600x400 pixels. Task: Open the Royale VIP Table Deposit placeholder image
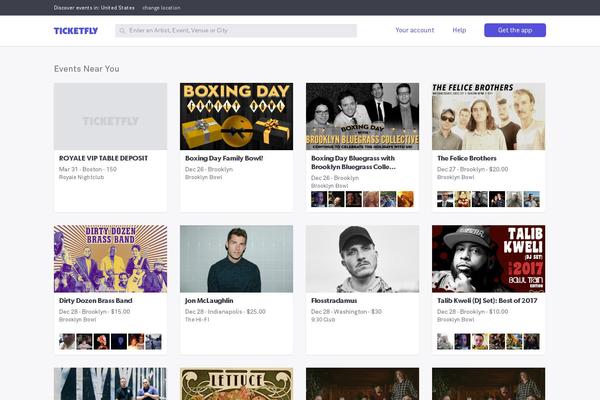[x=111, y=116]
